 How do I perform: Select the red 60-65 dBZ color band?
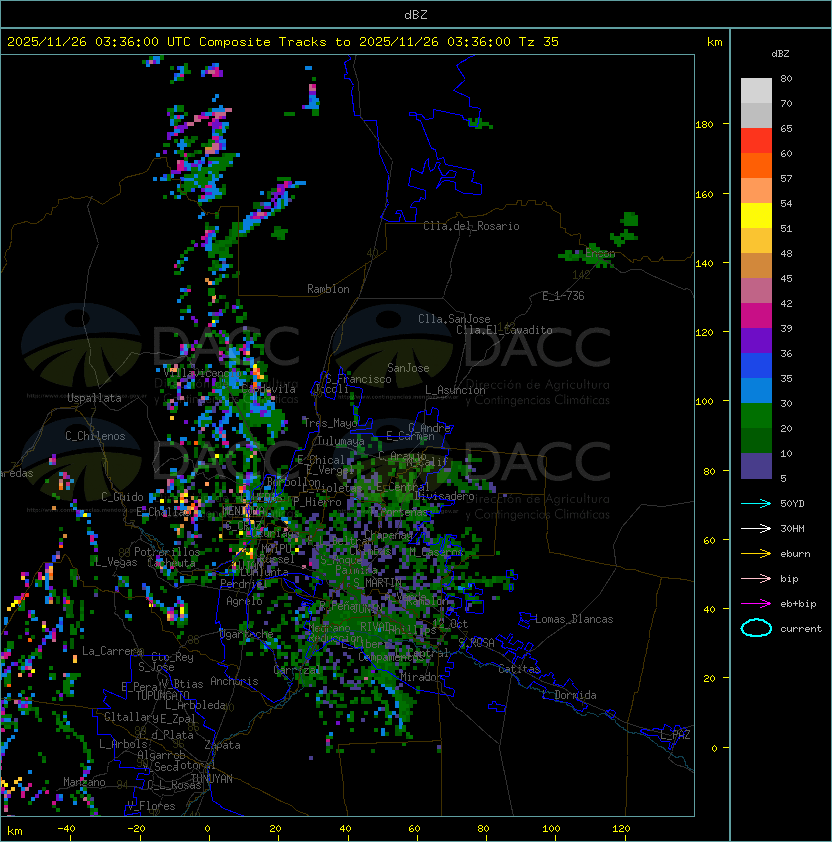(x=756, y=141)
